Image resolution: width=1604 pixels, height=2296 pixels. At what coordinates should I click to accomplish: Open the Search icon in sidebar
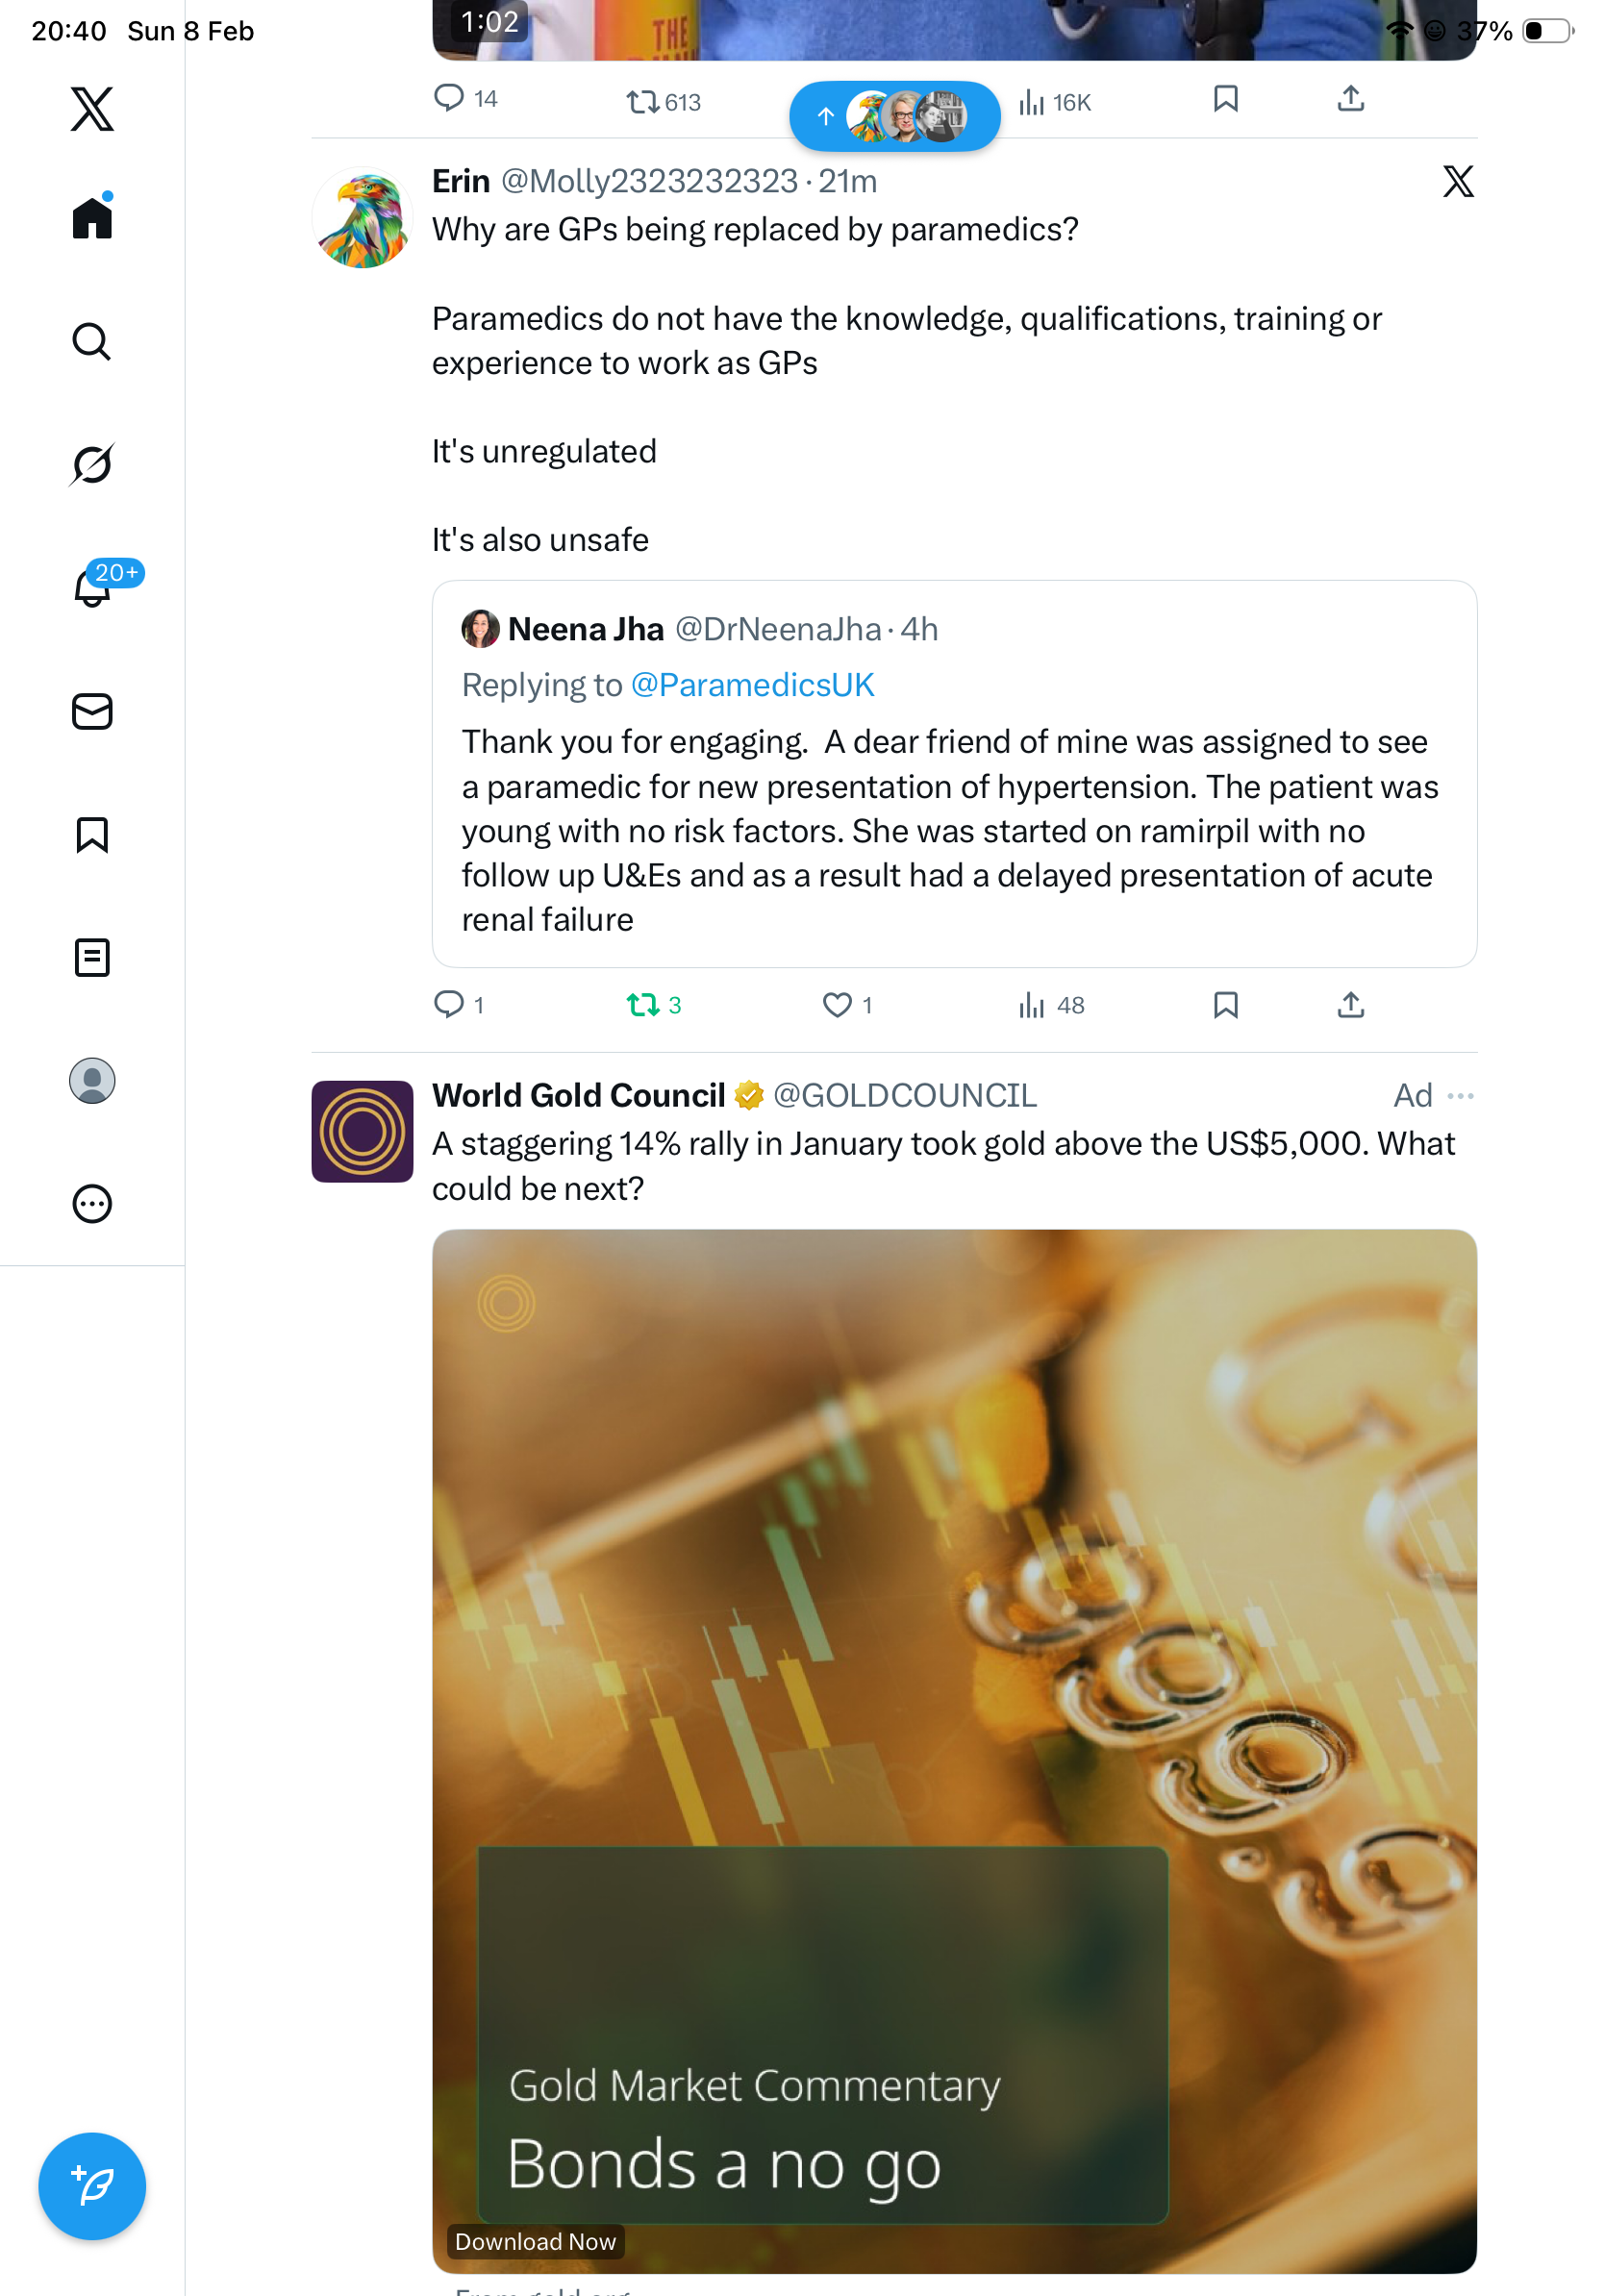coord(91,342)
